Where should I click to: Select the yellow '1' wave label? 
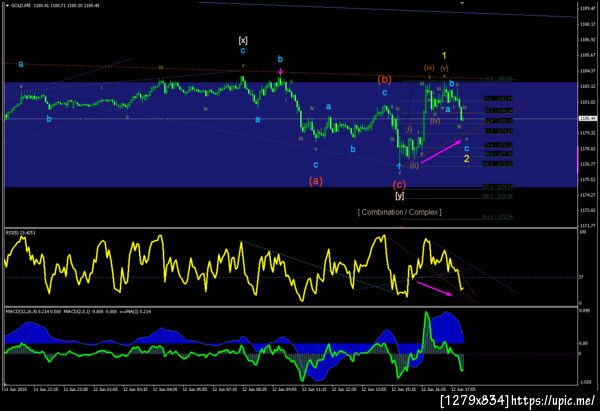pos(444,56)
